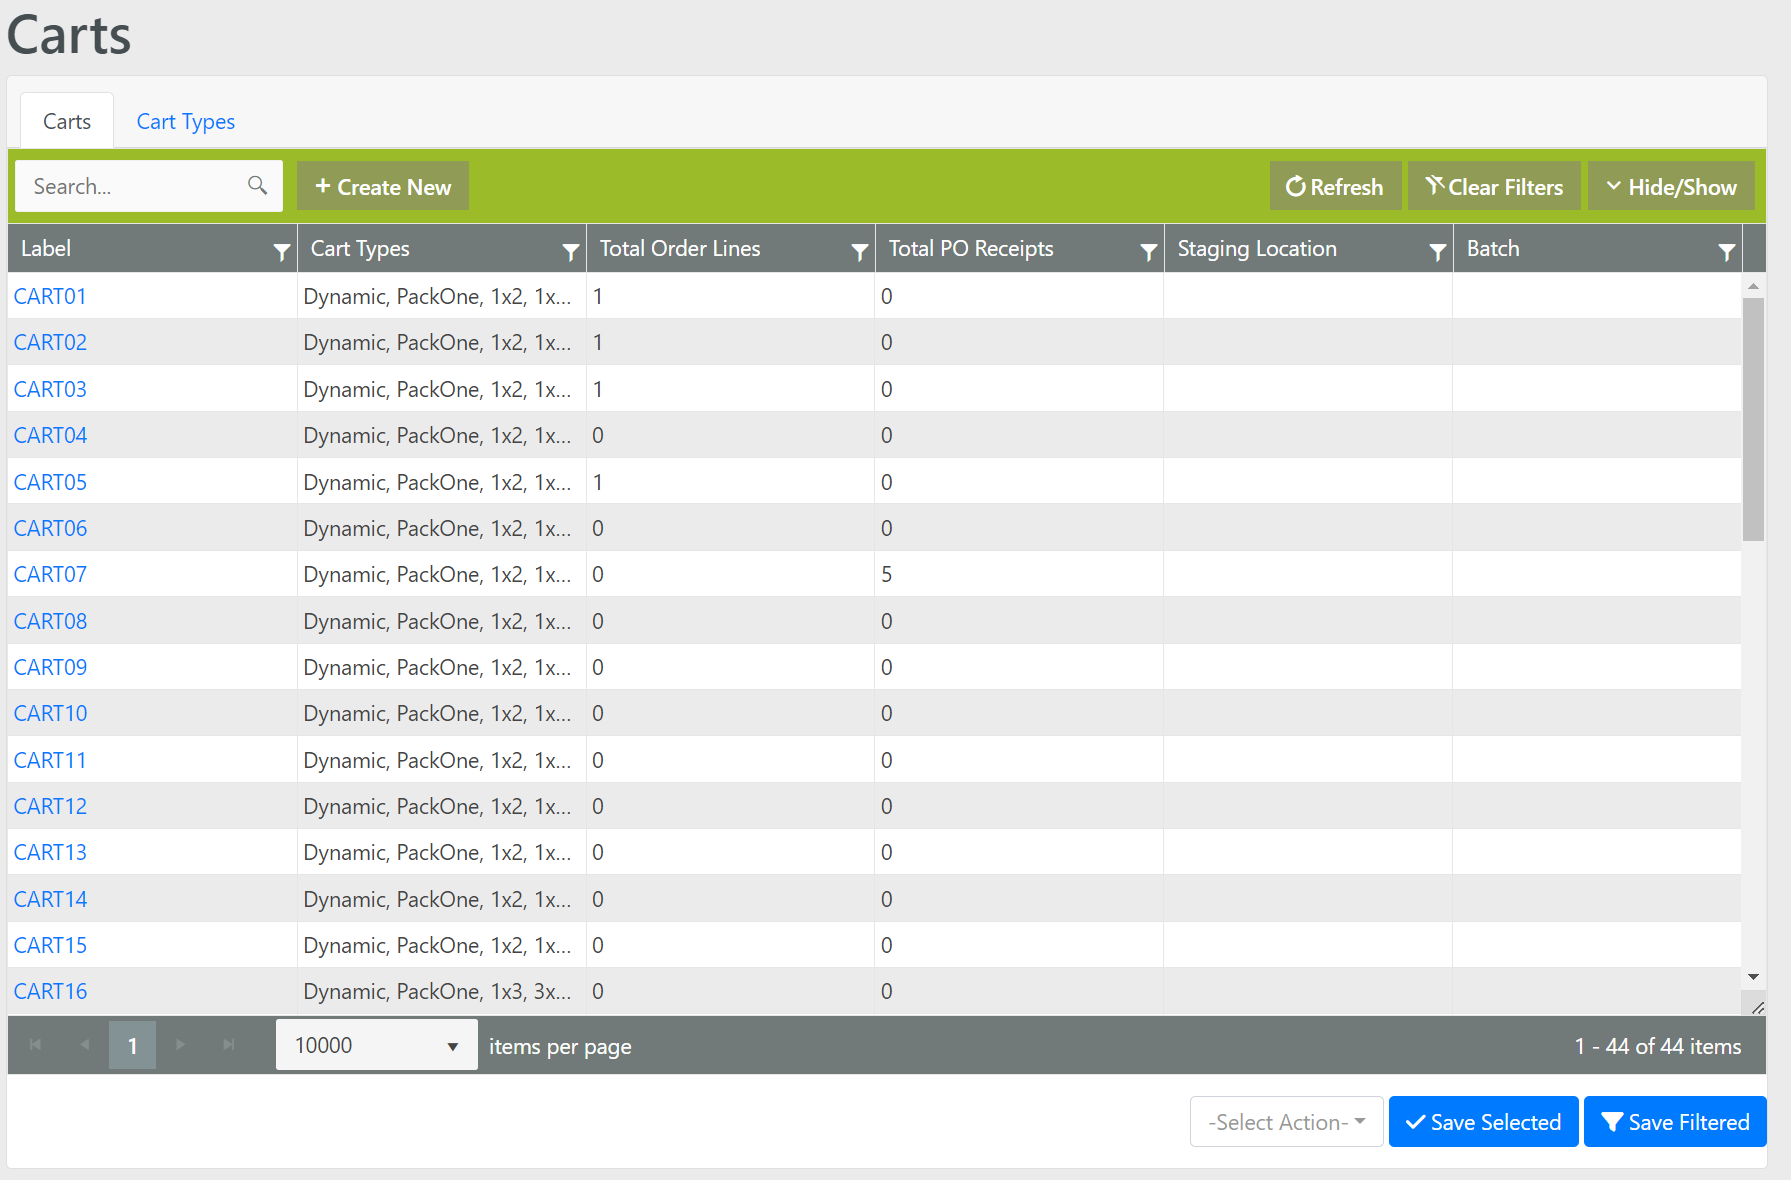The image size is (1791, 1180).
Task: Click the search magnifier icon
Action: point(257,186)
